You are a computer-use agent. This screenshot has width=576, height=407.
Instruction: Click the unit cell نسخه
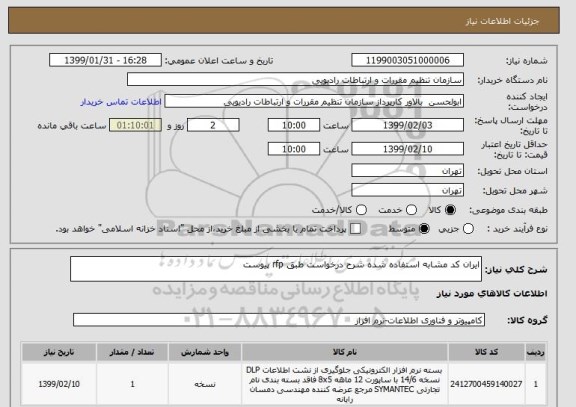(205, 384)
